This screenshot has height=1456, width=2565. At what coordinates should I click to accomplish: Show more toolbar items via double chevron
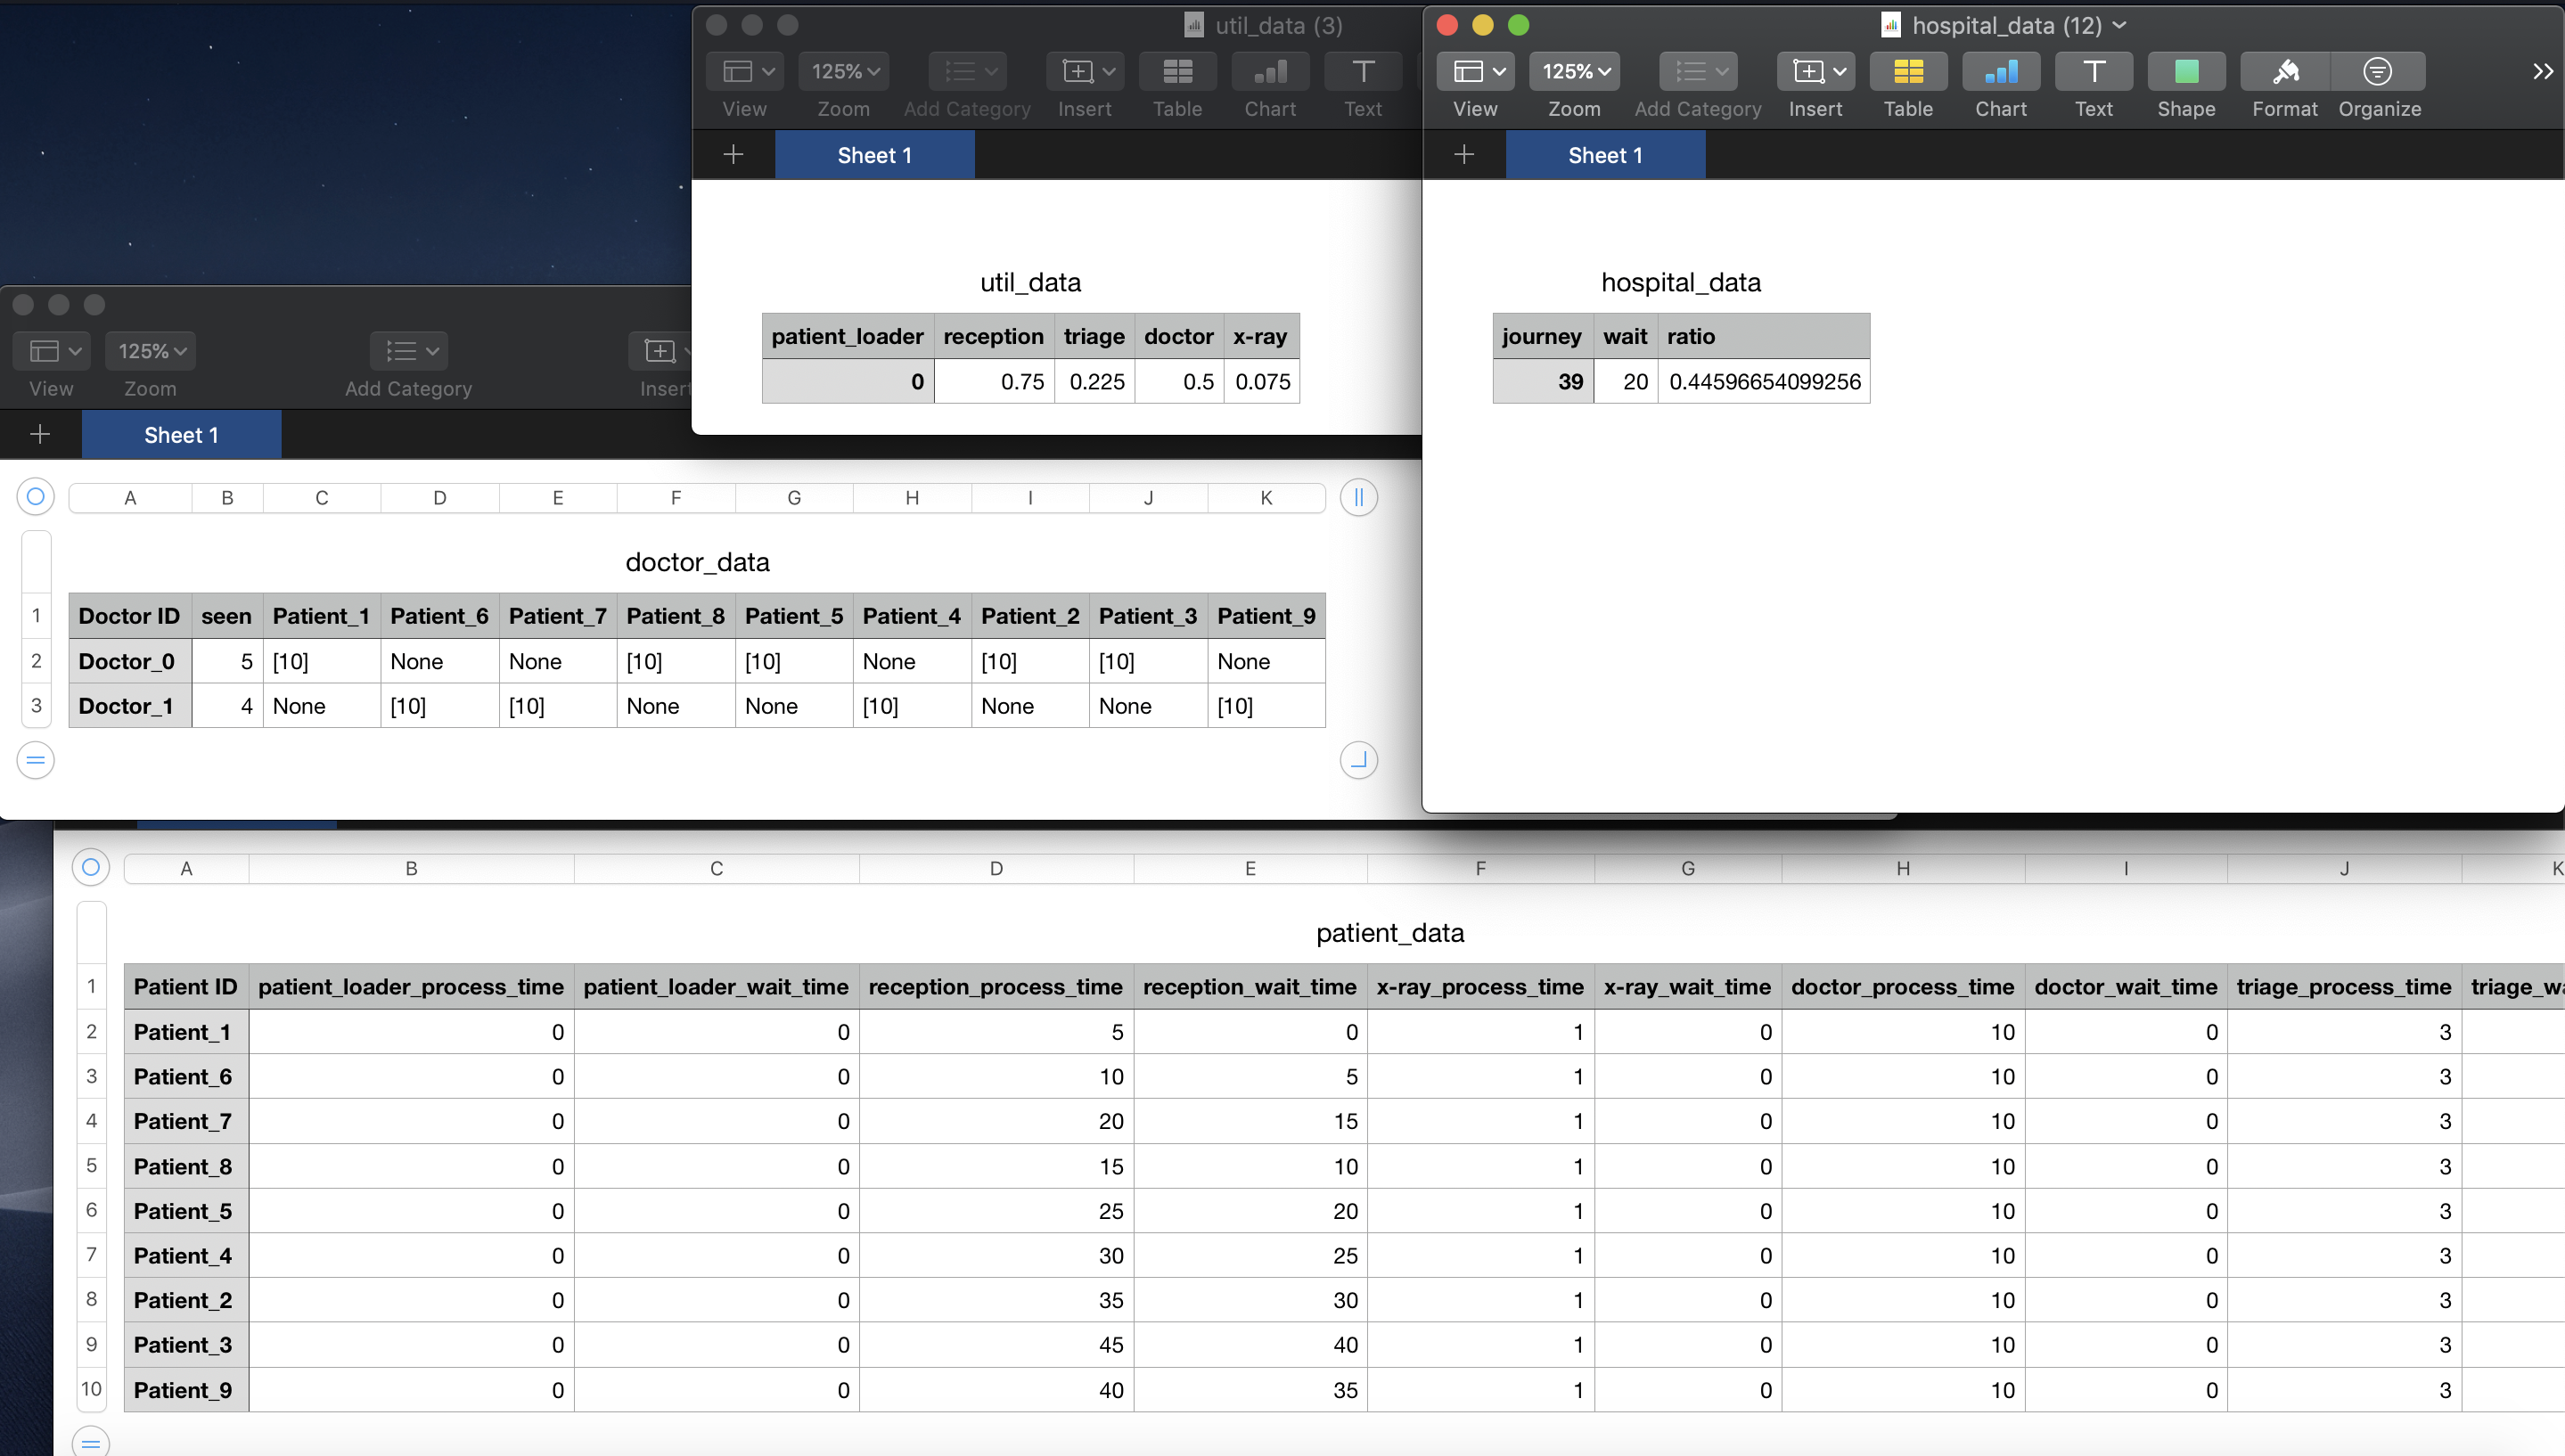pyautogui.click(x=2542, y=72)
